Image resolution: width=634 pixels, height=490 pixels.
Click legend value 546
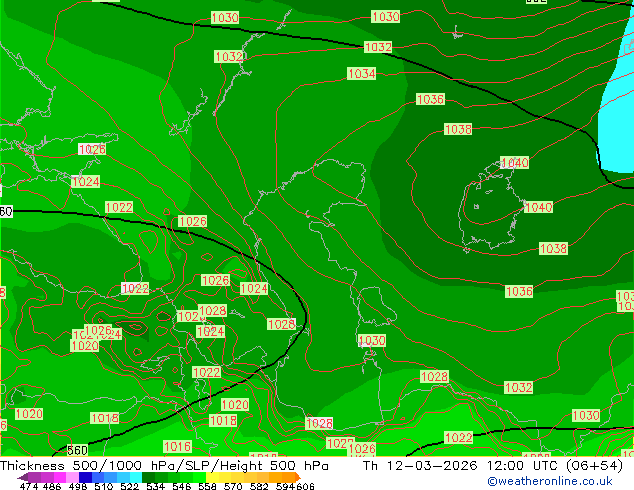coord(182,486)
